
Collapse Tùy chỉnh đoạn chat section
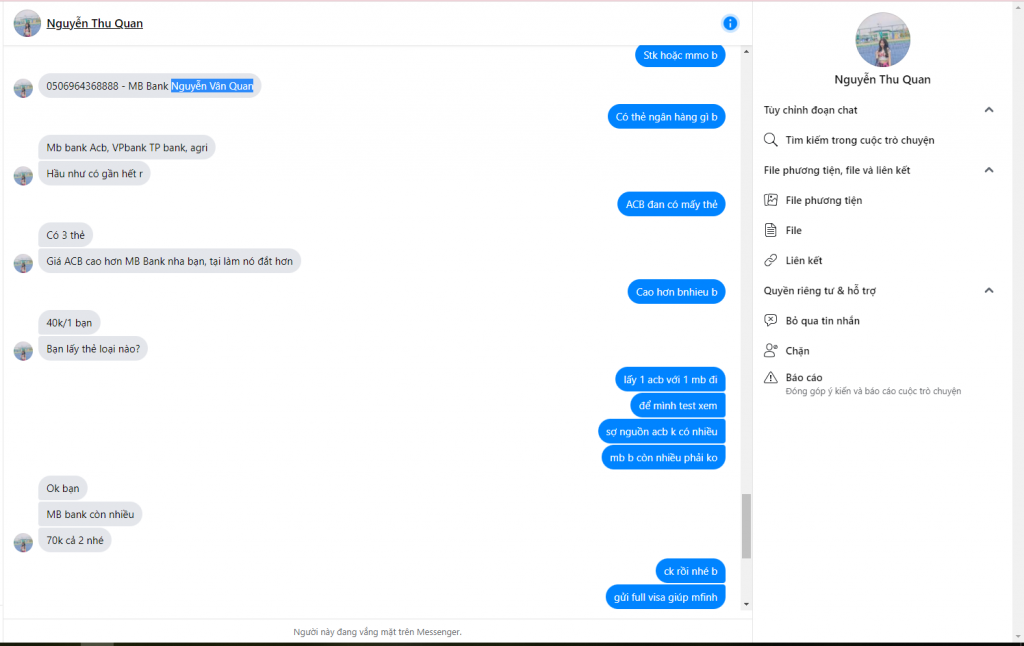click(989, 110)
